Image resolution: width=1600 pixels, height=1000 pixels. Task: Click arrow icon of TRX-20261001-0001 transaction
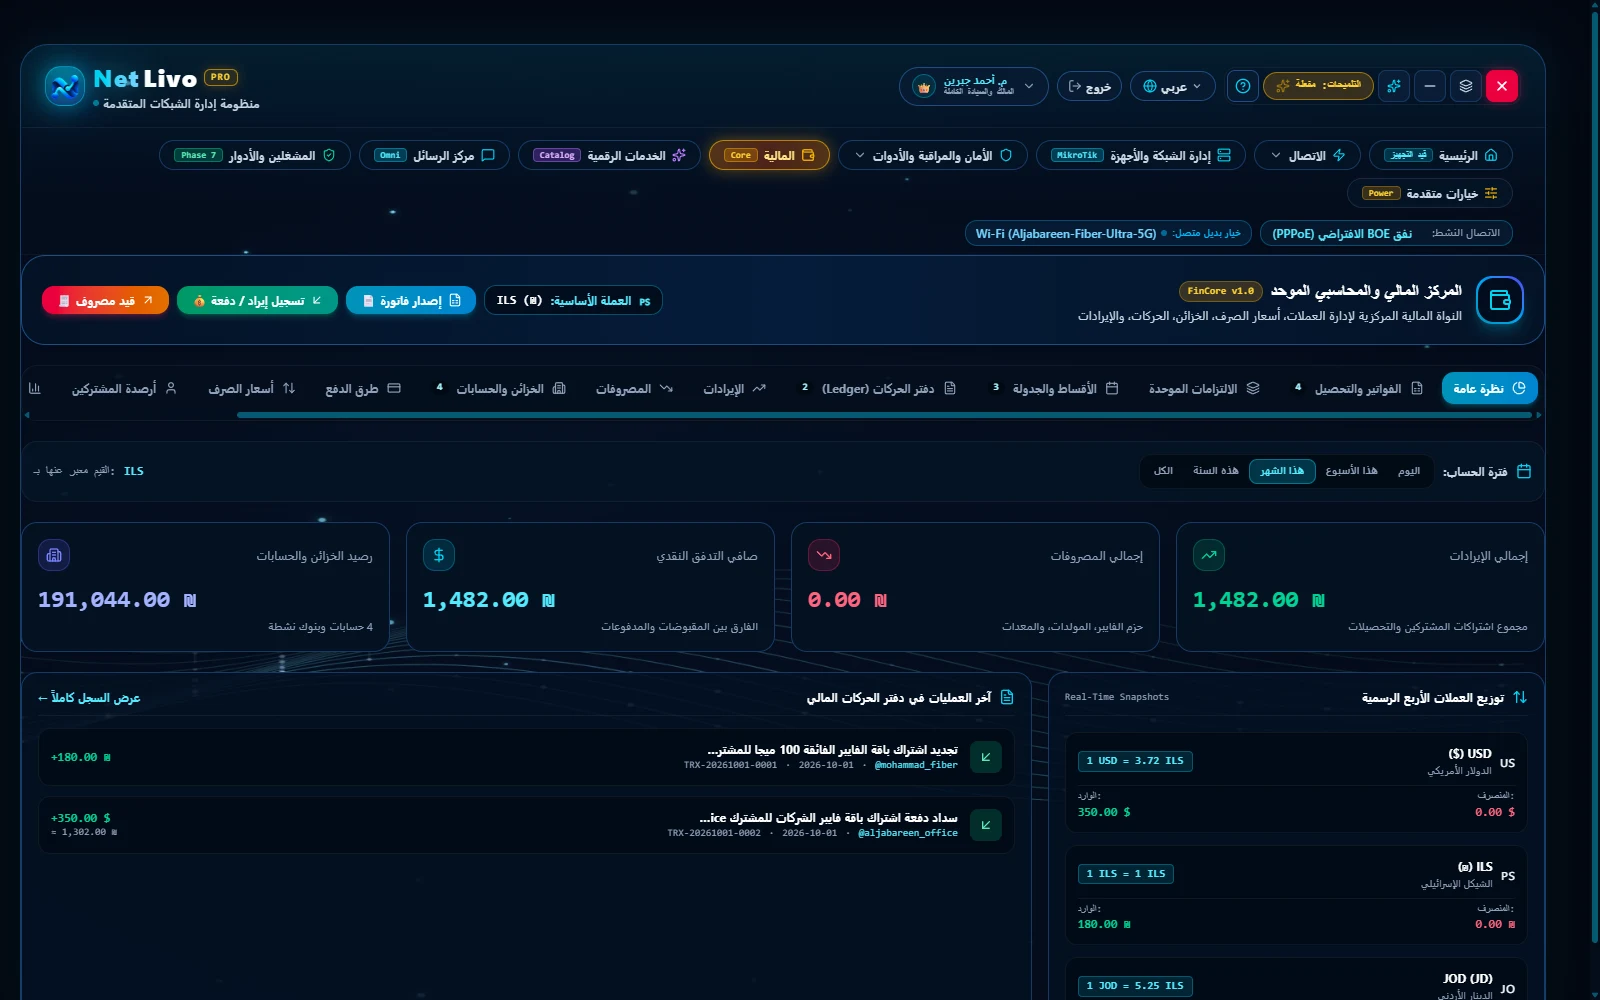click(986, 757)
